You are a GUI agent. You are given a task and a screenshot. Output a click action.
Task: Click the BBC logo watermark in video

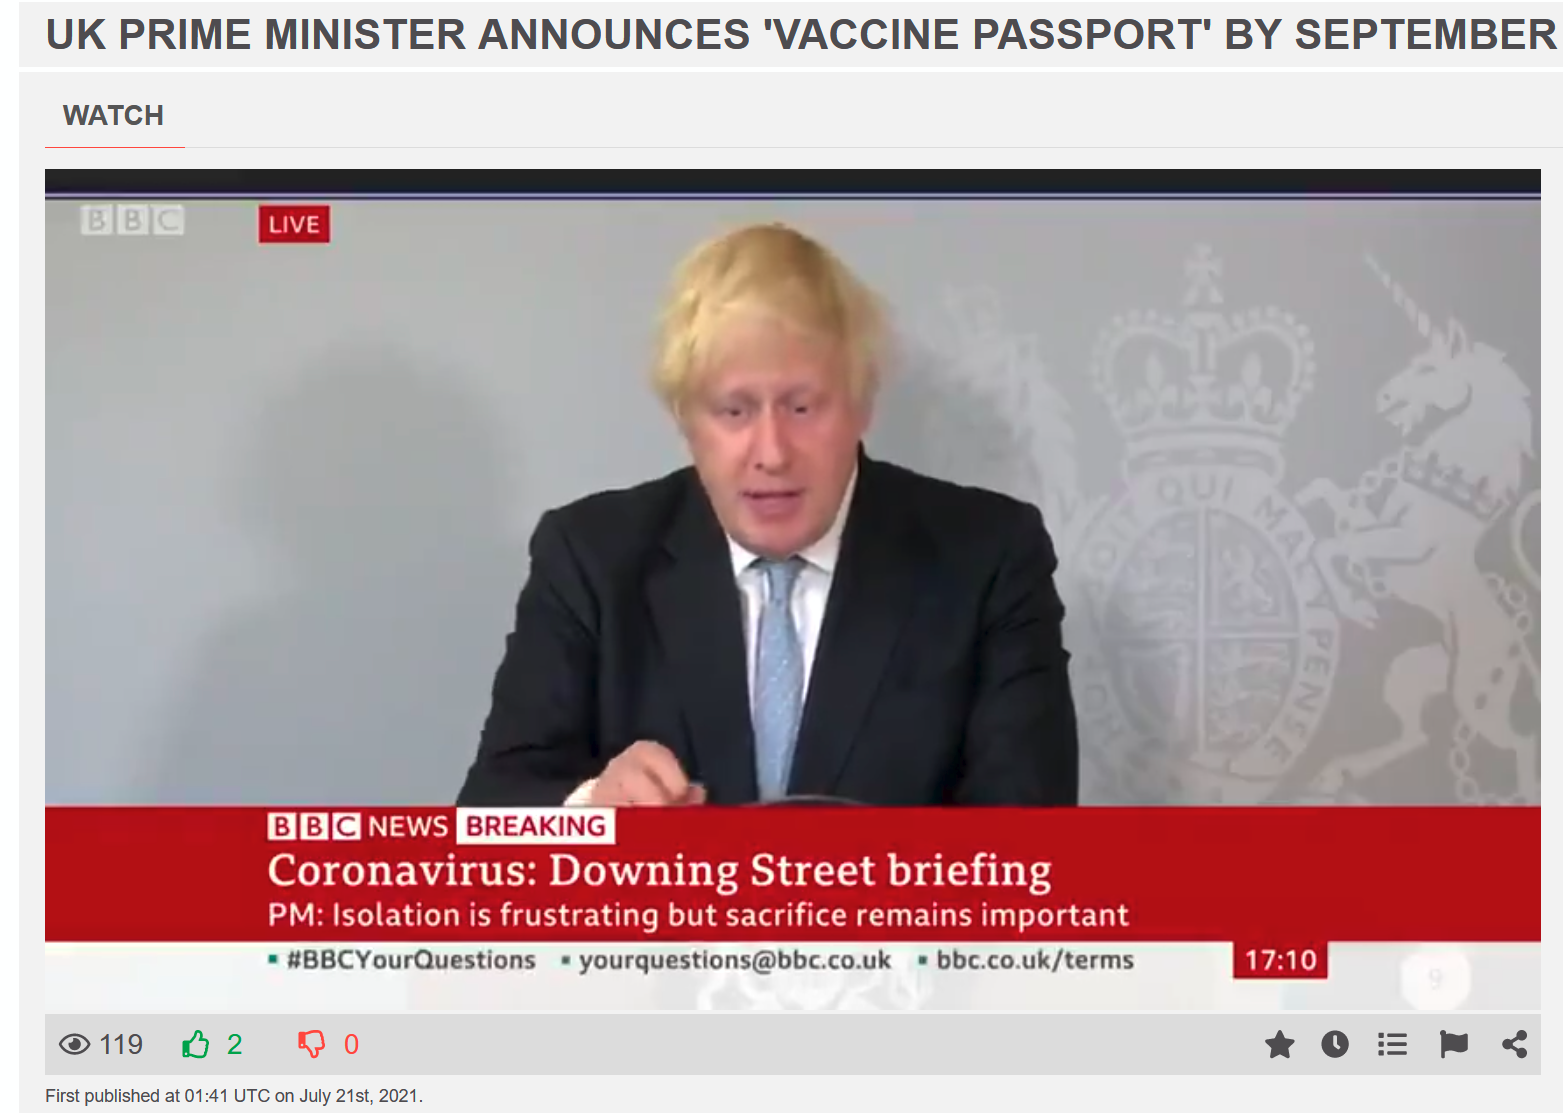[132, 220]
